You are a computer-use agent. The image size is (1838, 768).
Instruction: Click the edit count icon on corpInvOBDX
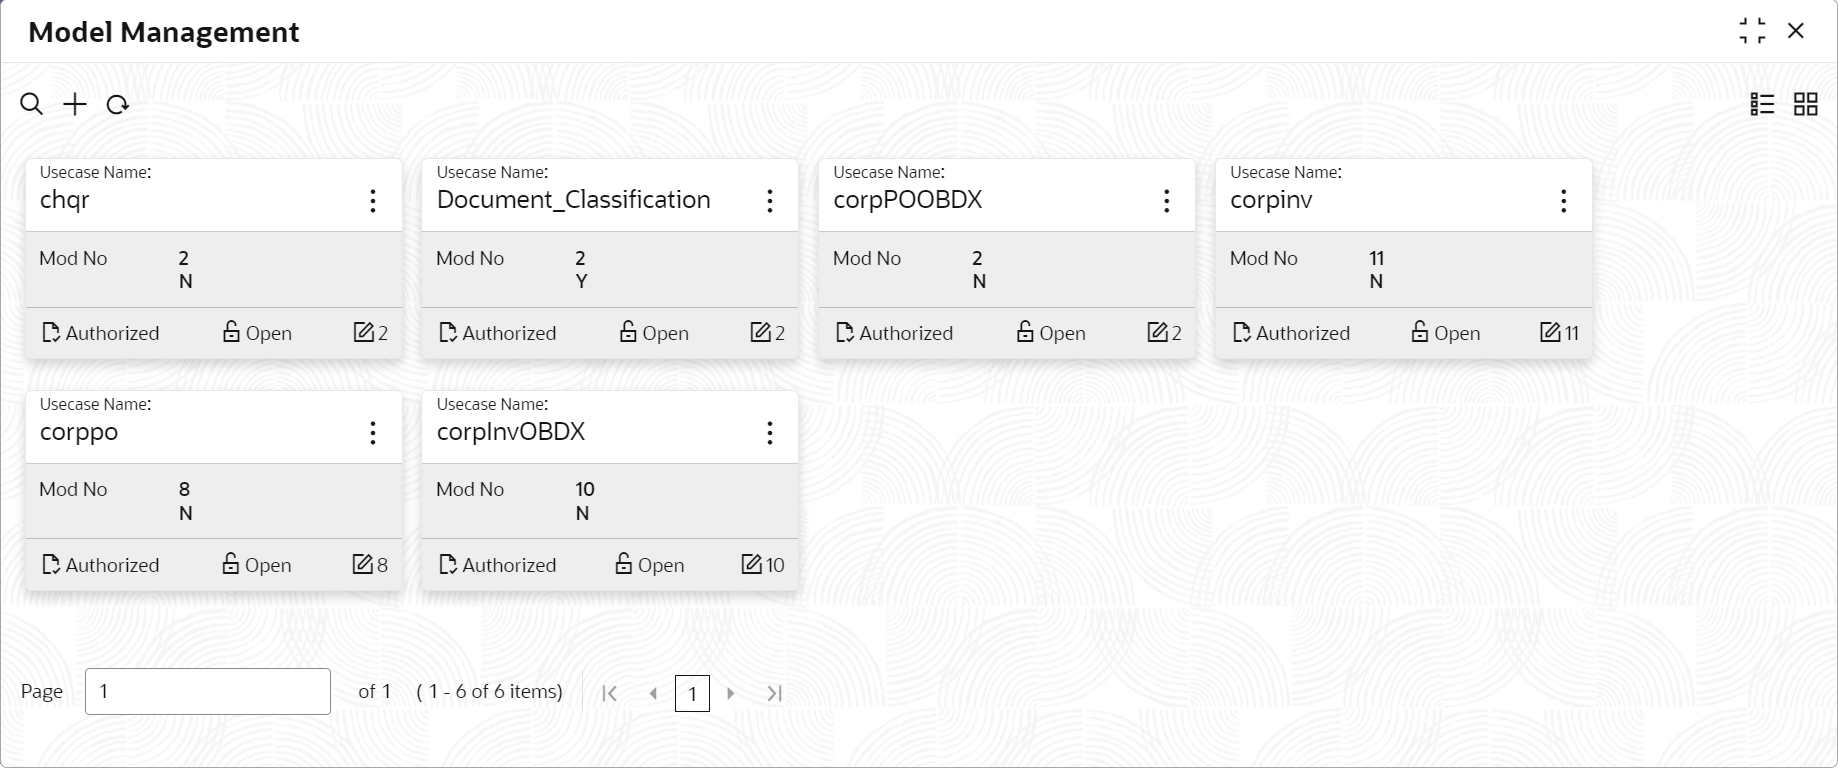coord(751,564)
